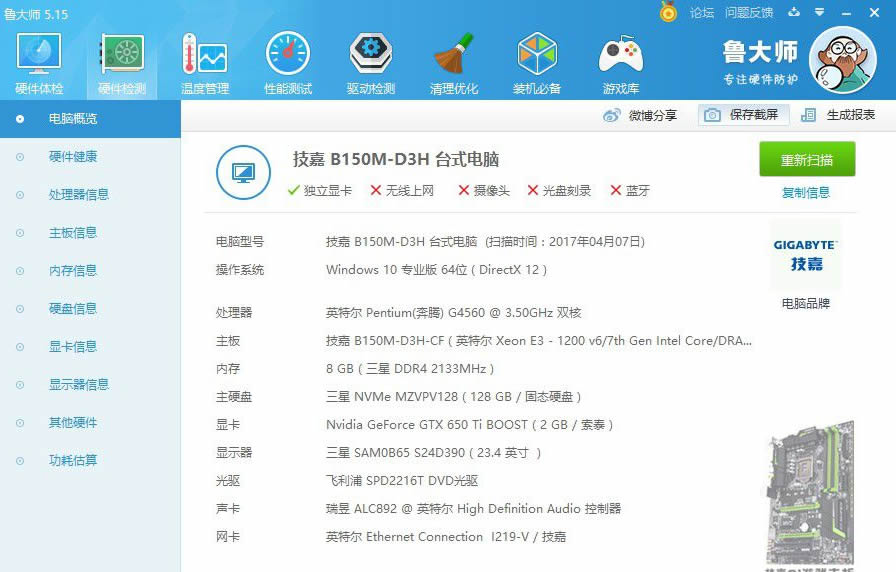This screenshot has height=572, width=896.
Task: Click the GIGABYTE 技嘉 brand logo
Action: [x=805, y=255]
